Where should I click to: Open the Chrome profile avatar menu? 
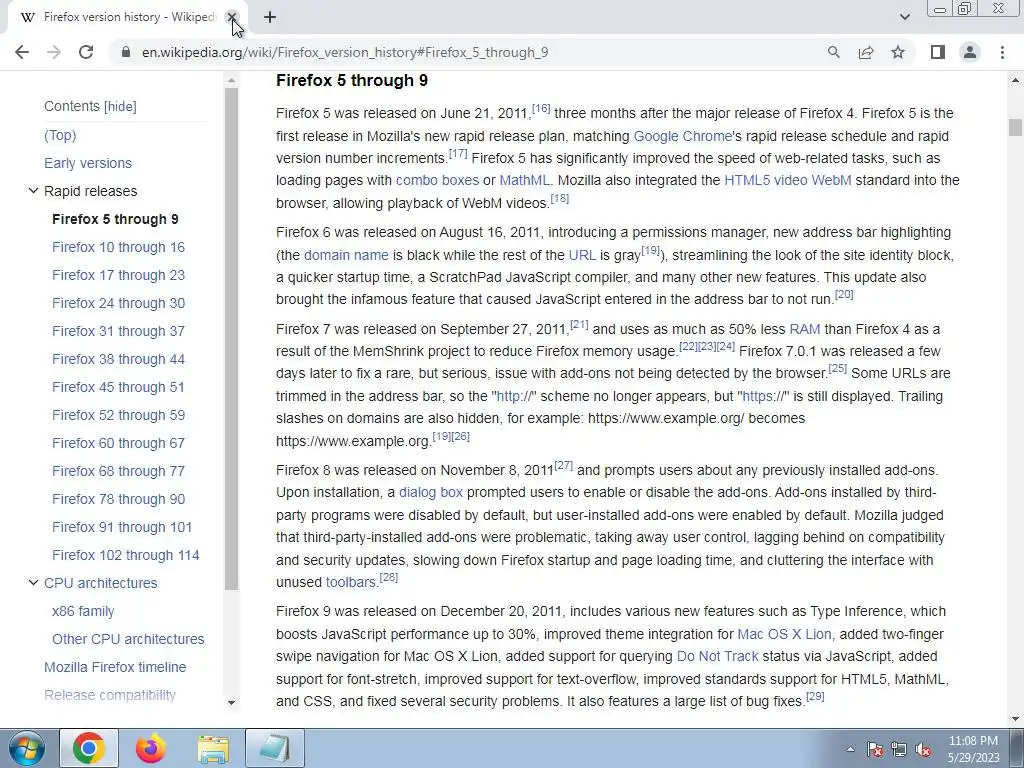[x=970, y=52]
